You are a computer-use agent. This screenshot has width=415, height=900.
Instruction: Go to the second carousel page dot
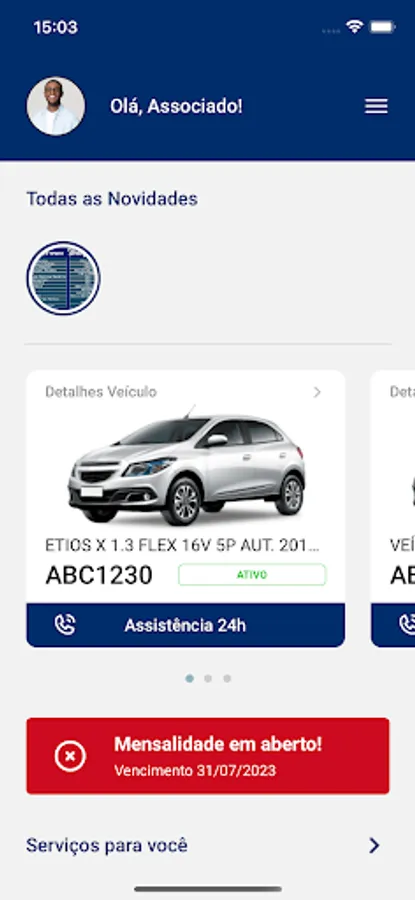(208, 678)
